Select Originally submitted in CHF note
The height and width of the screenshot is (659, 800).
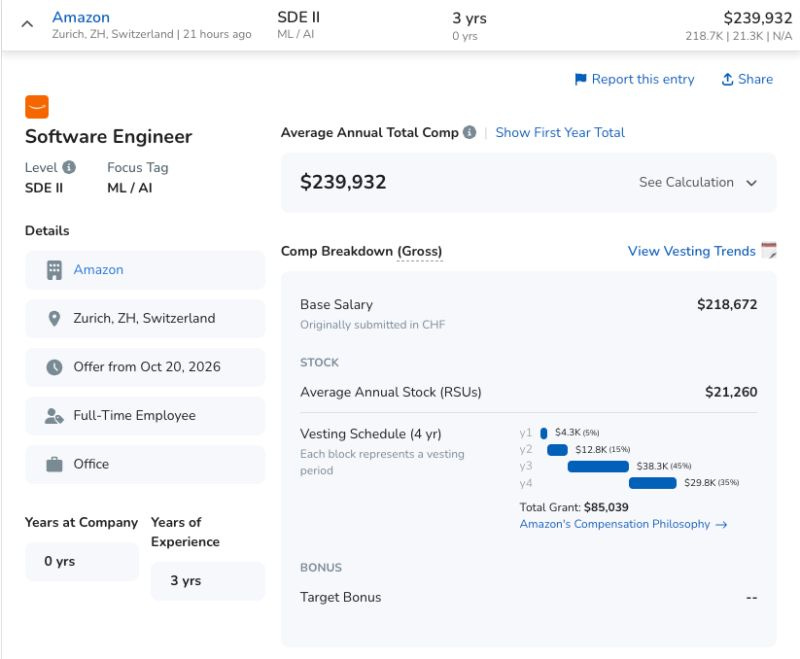point(372,325)
